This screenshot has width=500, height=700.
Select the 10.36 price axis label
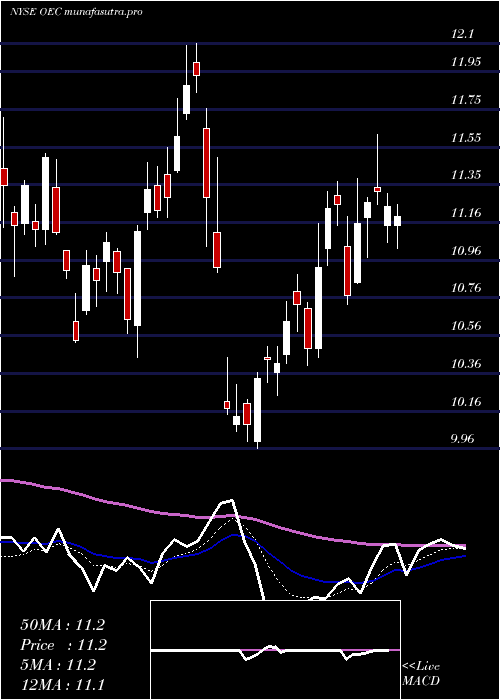(x=466, y=364)
